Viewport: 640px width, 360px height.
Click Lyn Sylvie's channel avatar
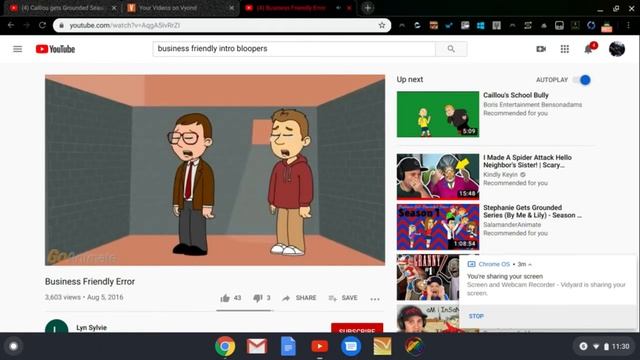(56, 327)
